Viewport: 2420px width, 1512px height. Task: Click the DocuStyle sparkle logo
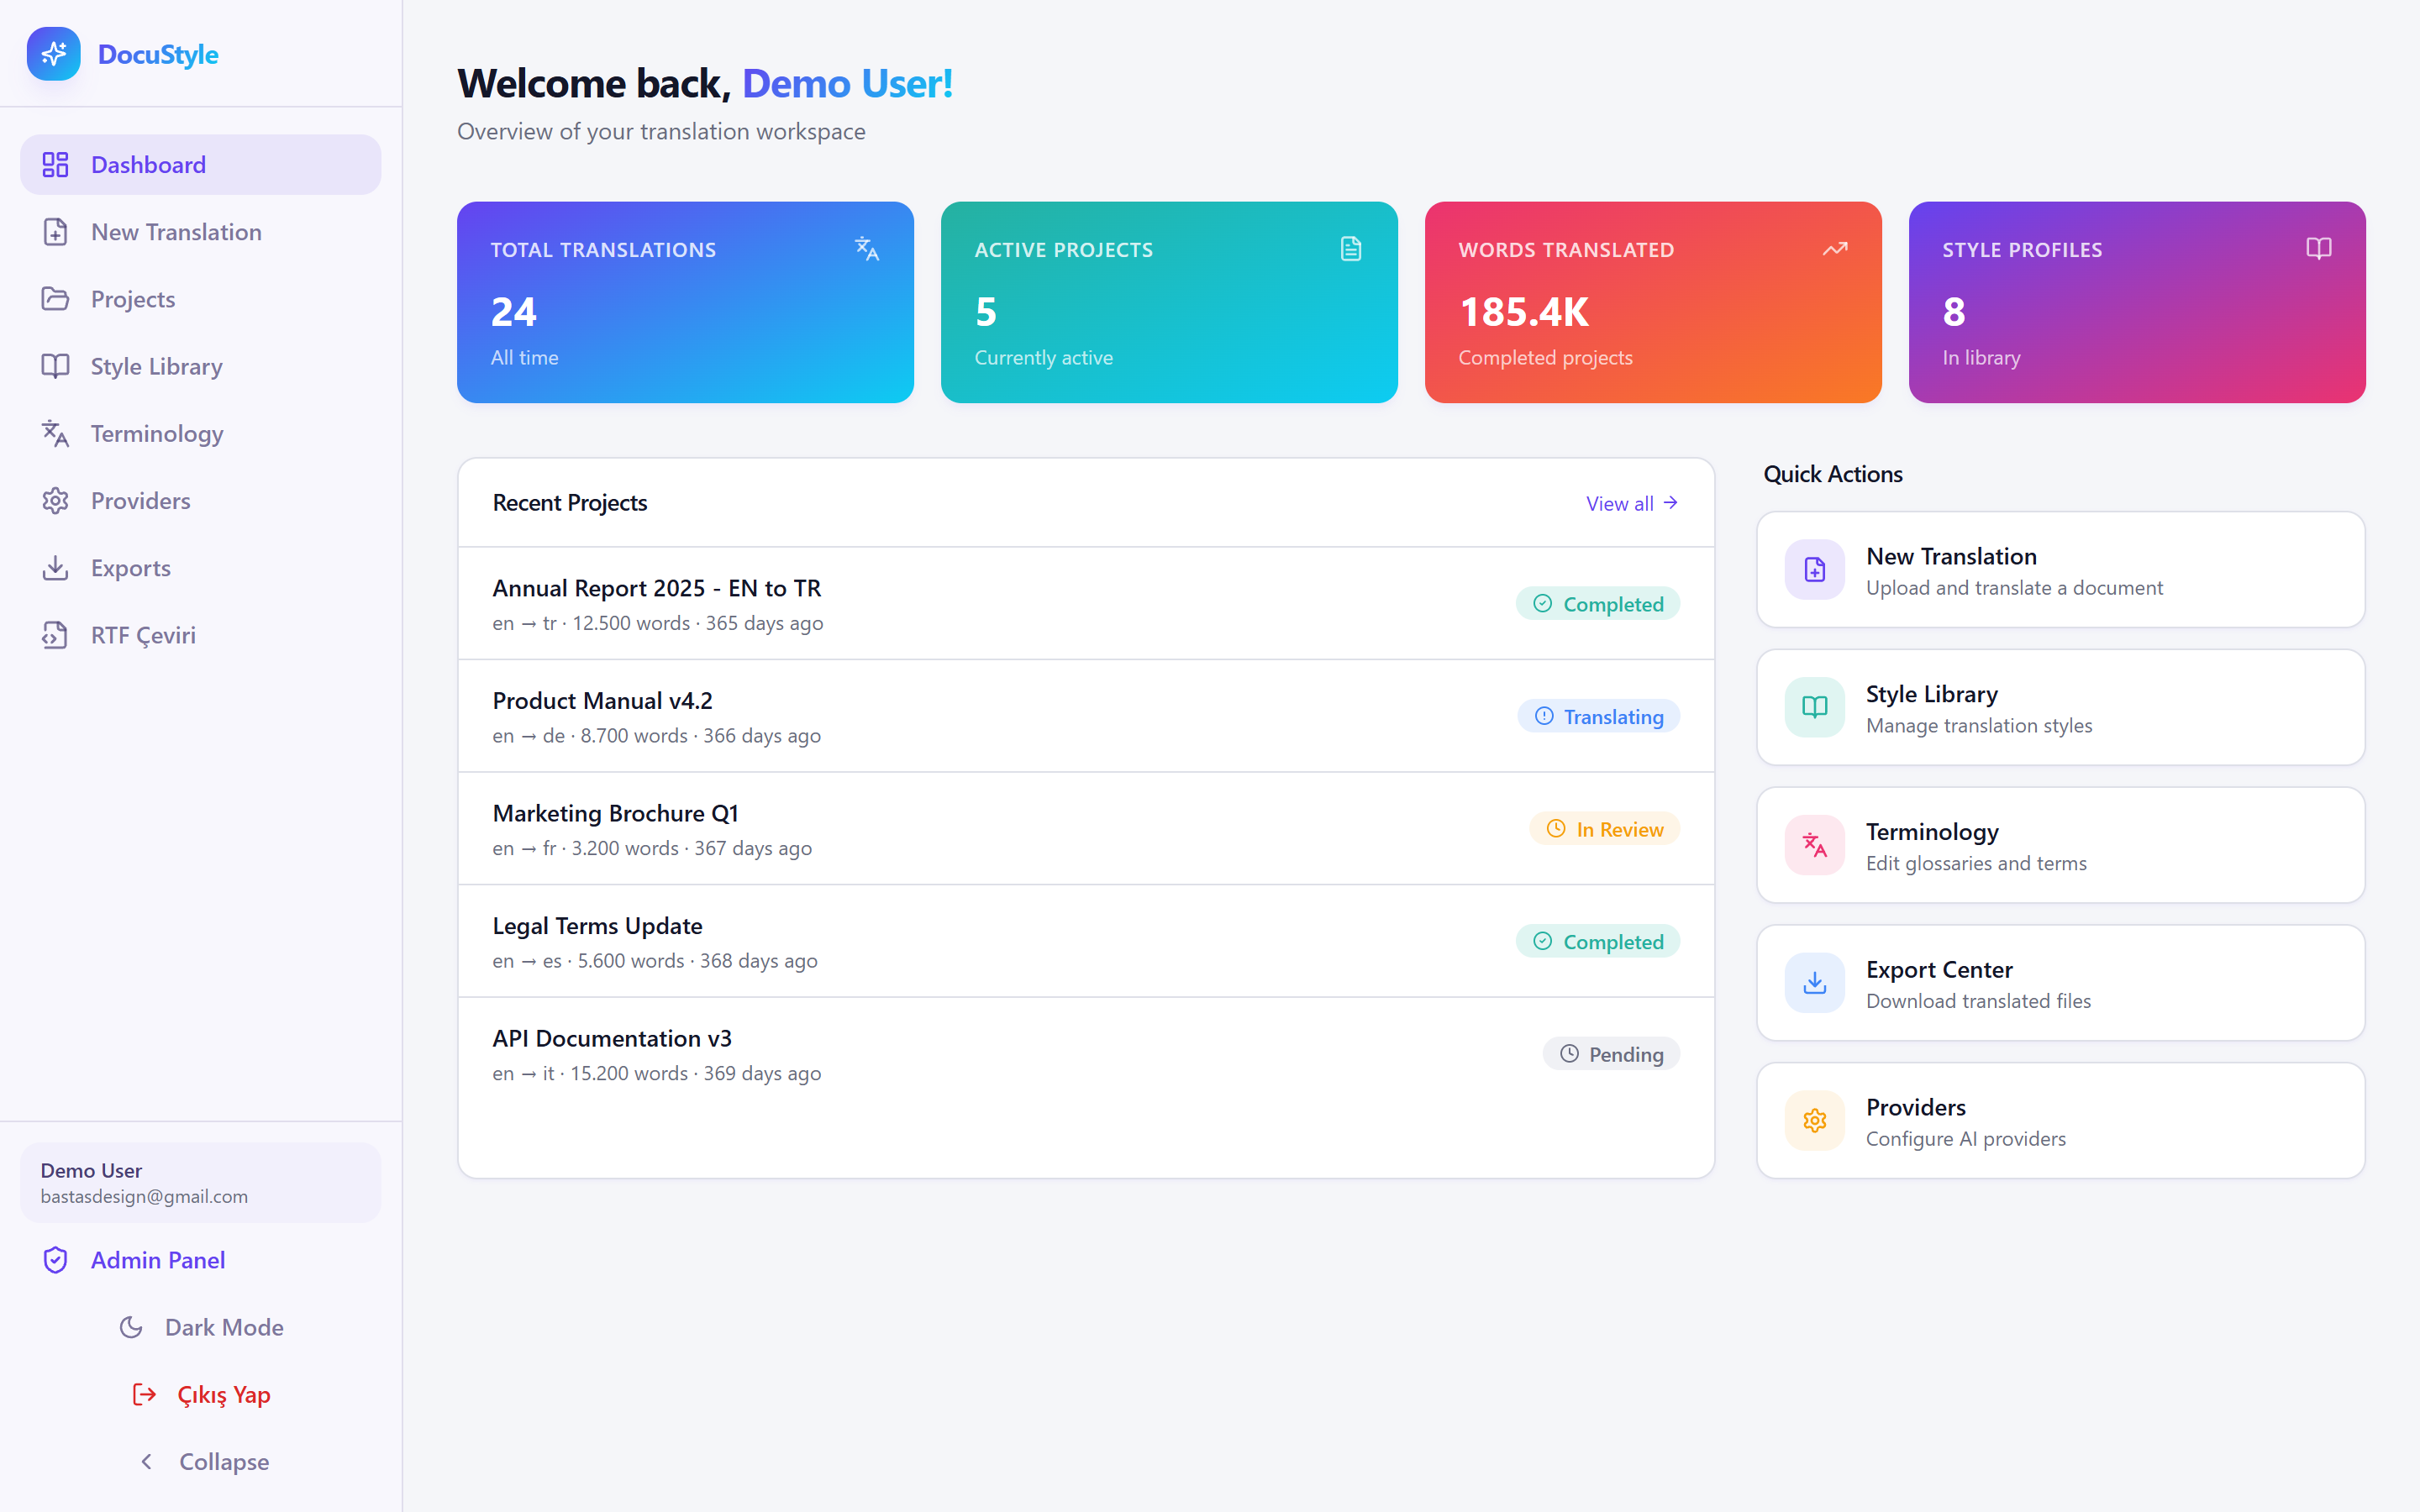[x=53, y=54]
